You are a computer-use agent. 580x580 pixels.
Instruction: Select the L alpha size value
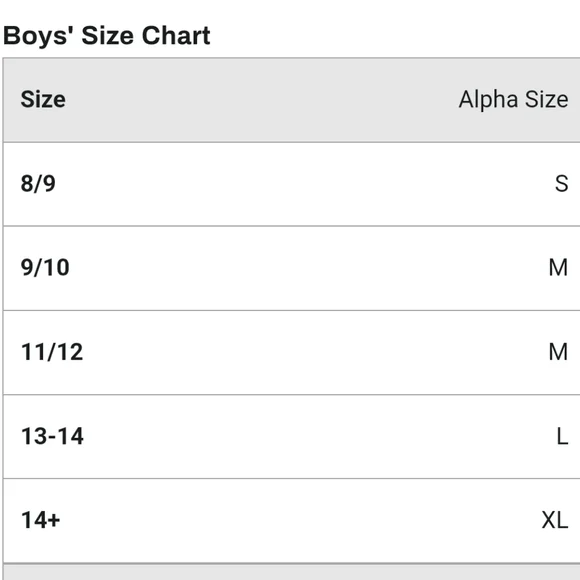click(x=563, y=436)
